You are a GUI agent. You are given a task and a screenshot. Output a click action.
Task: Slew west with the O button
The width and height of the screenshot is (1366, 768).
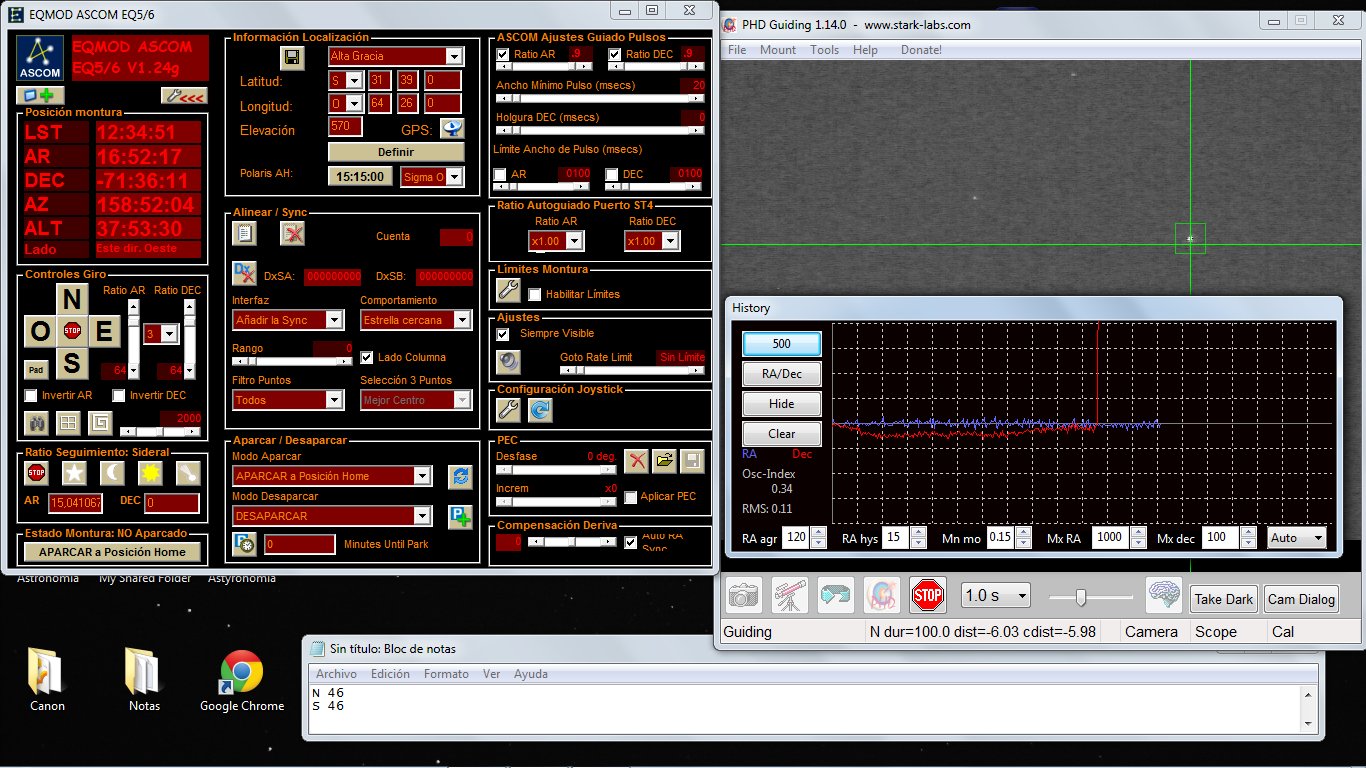(40, 331)
